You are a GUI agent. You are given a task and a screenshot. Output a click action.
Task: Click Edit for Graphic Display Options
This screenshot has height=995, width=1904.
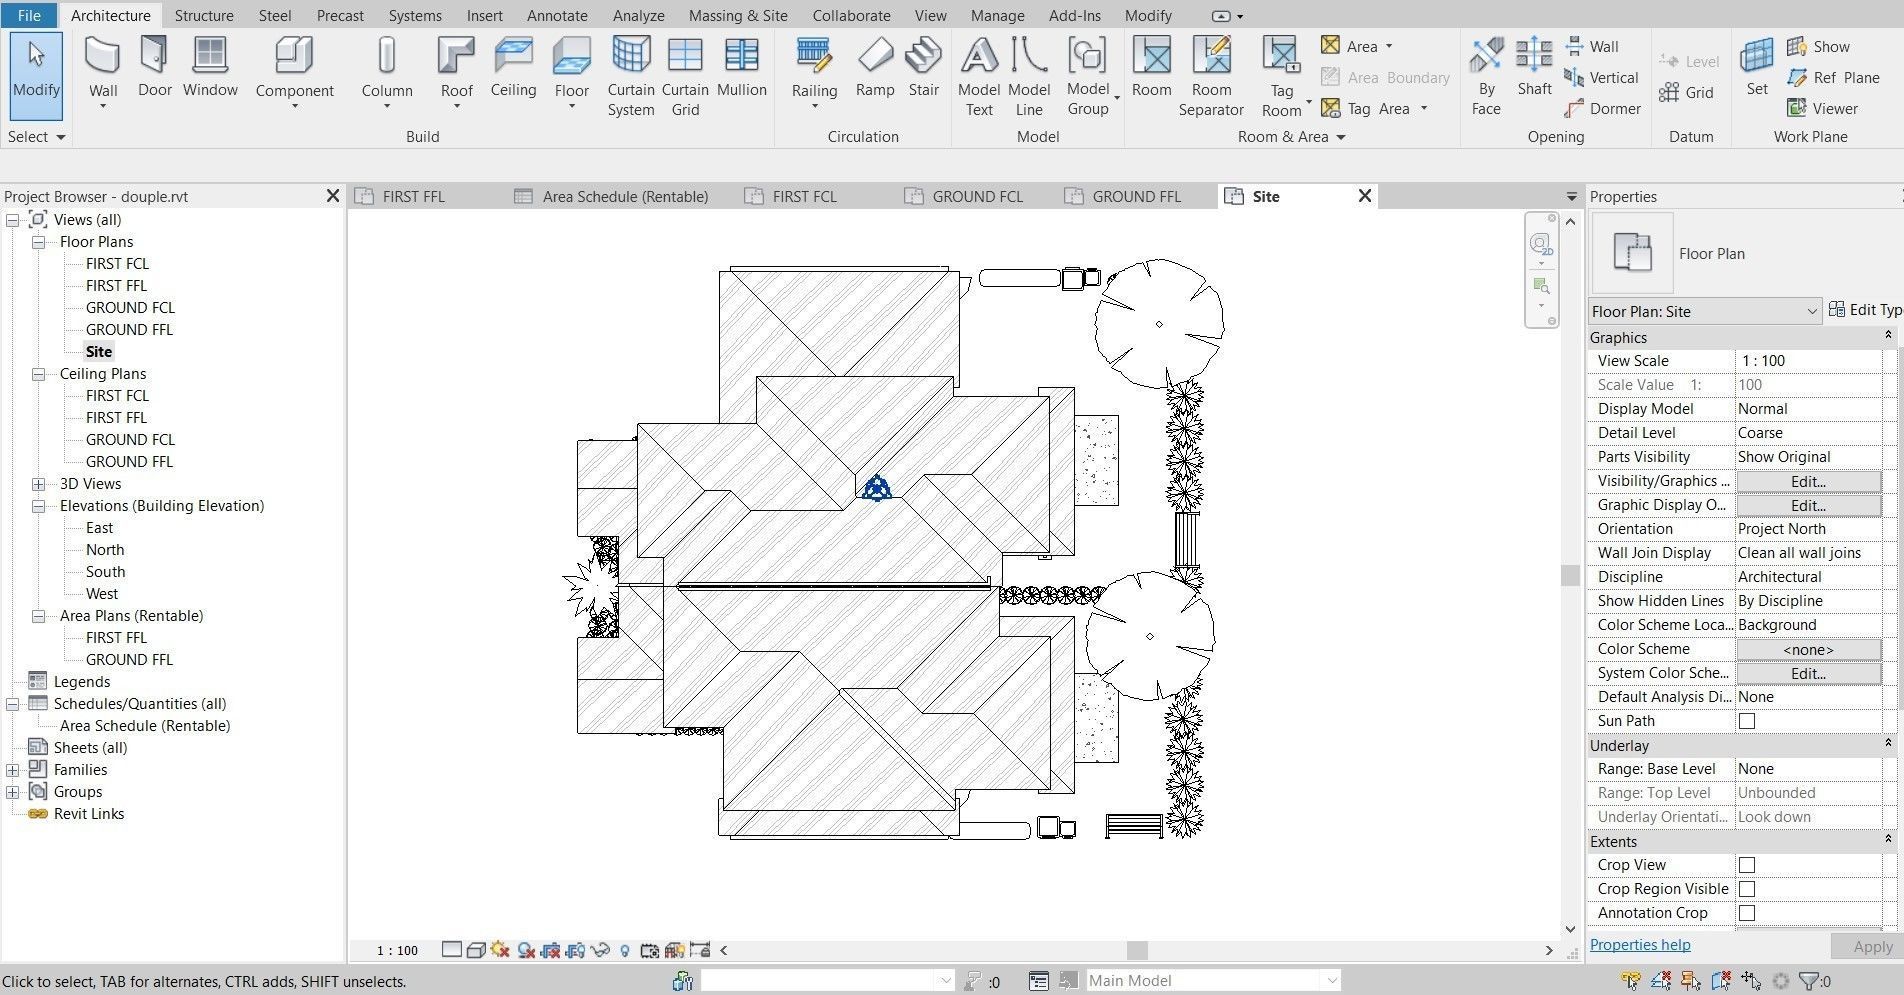click(1808, 505)
